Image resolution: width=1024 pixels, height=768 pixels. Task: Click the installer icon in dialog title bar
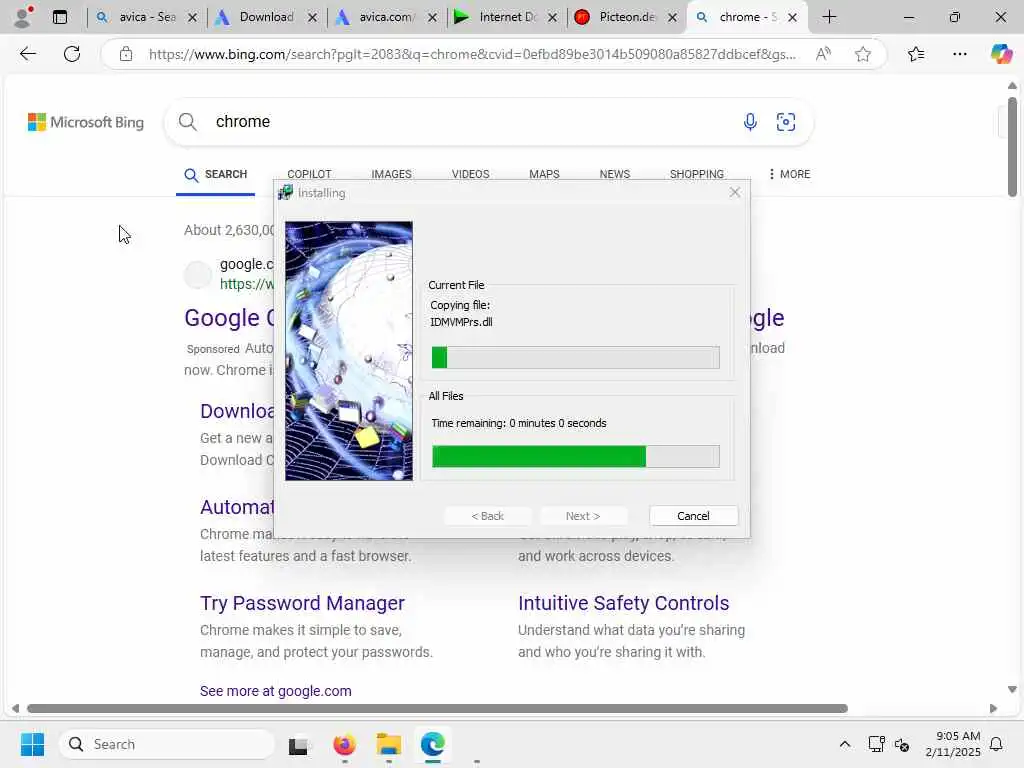point(285,193)
